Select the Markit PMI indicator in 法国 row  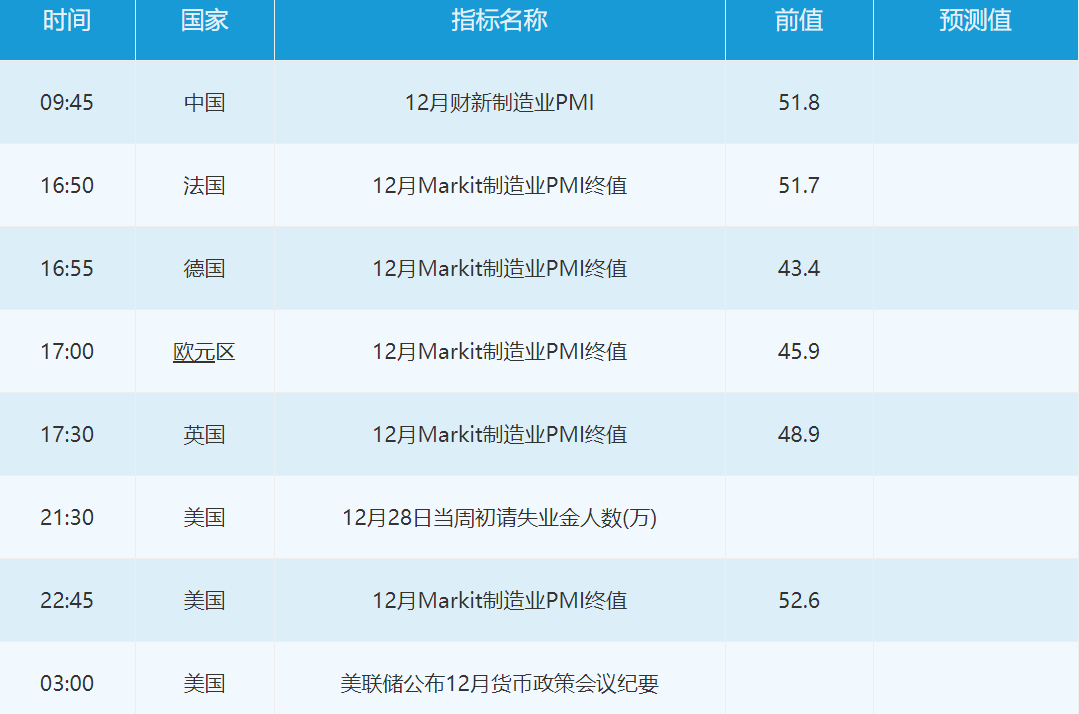(x=500, y=186)
